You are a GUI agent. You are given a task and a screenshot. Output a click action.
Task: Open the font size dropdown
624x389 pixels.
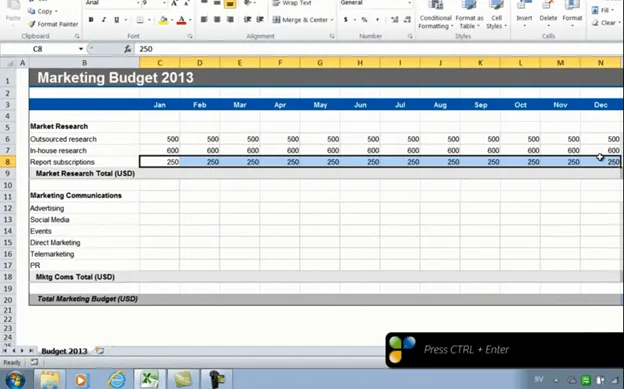tap(164, 3)
